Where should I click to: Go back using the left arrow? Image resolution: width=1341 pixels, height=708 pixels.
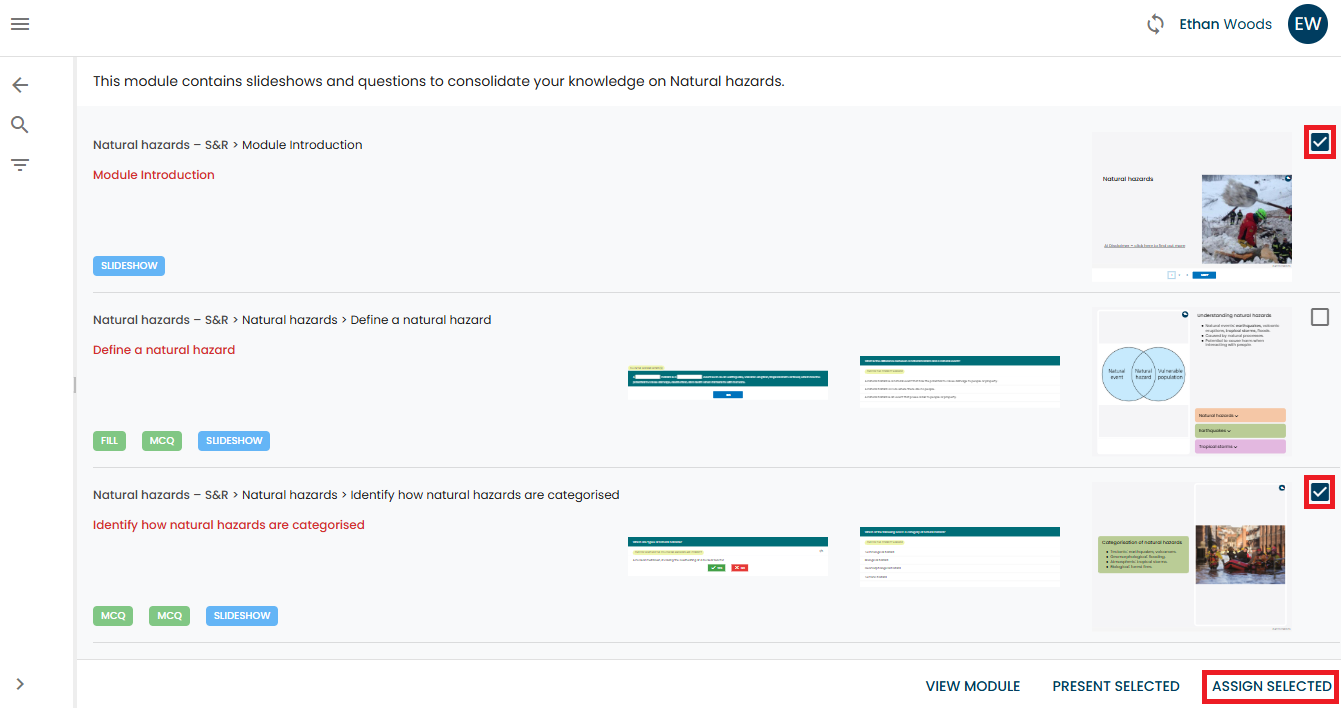(x=20, y=85)
